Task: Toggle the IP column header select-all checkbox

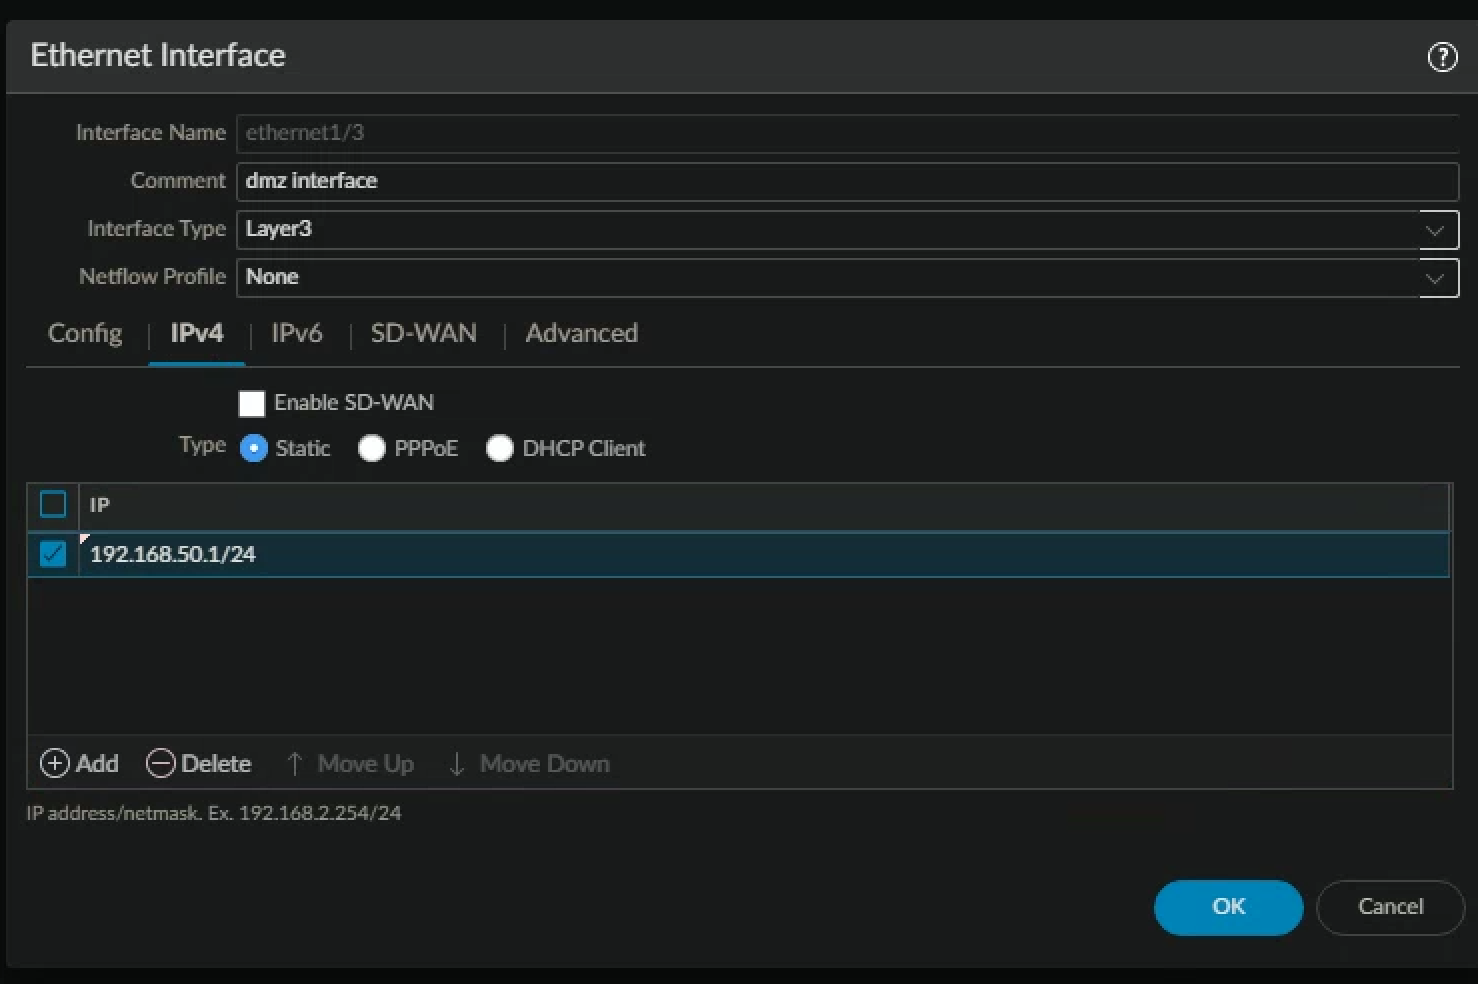Action: tap(53, 504)
